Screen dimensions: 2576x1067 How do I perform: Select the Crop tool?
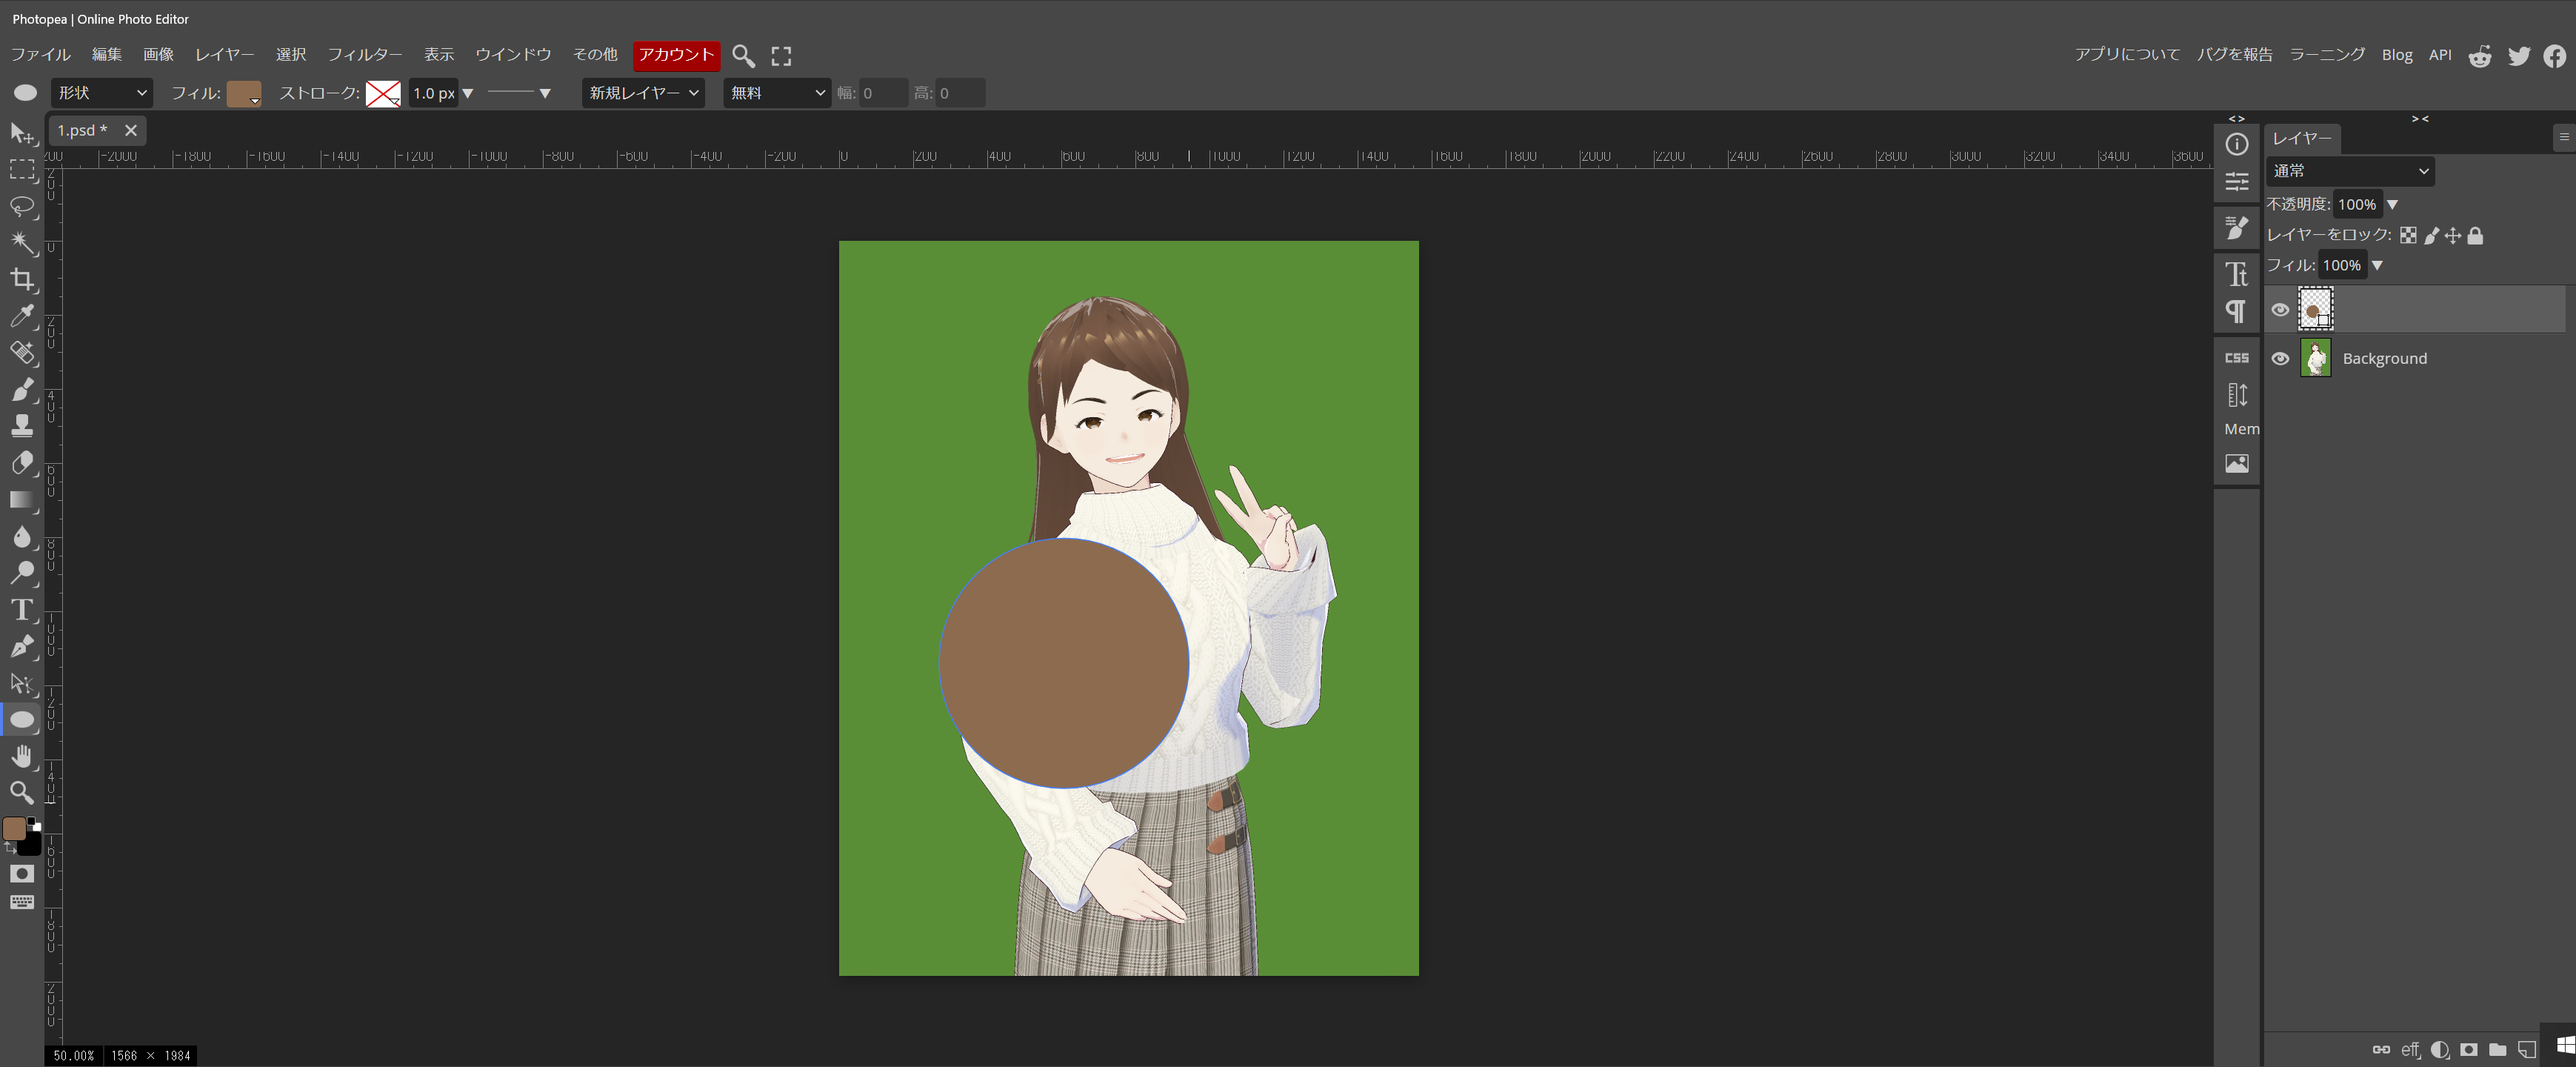(x=22, y=279)
